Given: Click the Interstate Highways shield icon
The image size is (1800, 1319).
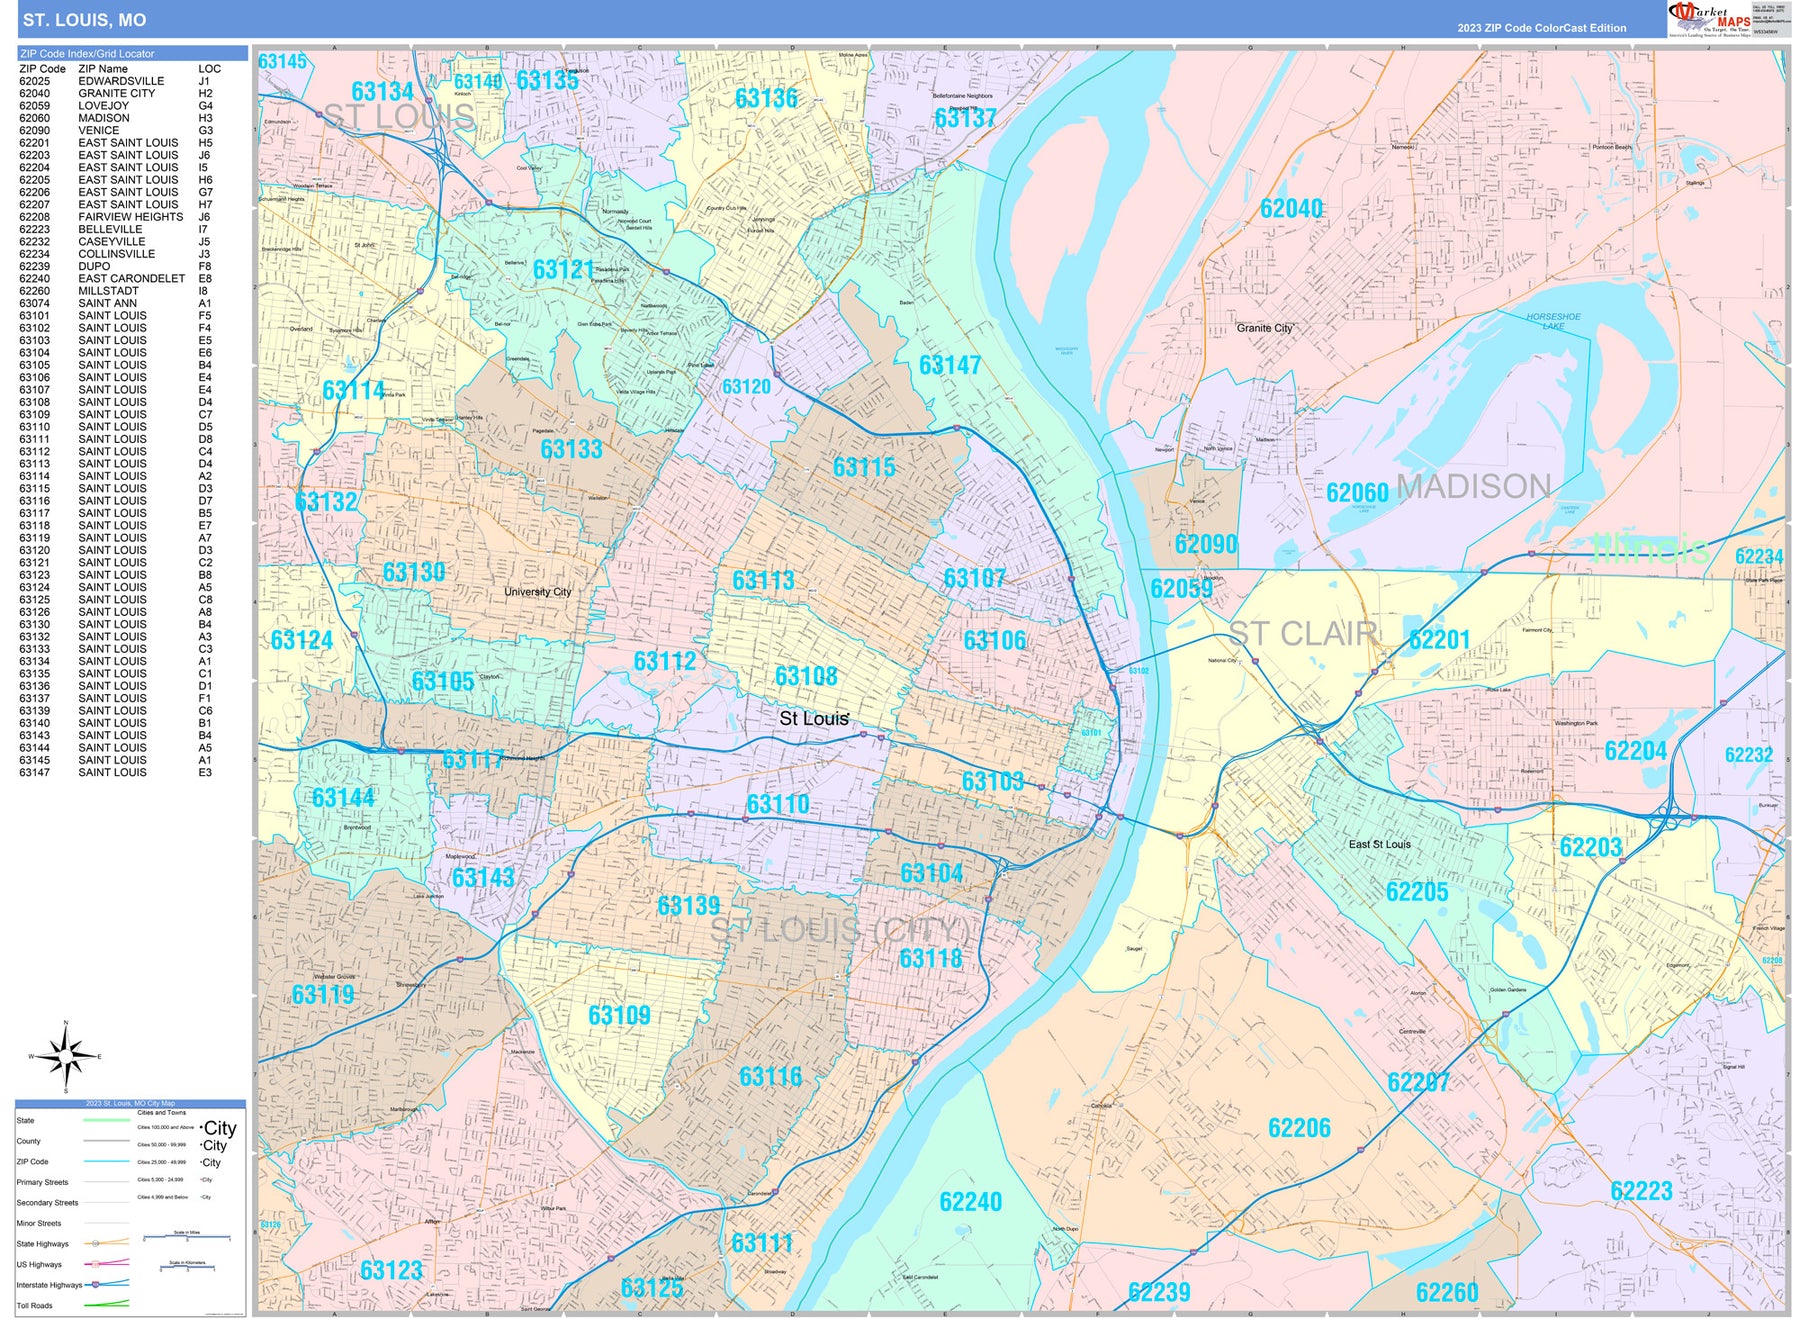Looking at the screenshot, I should click(95, 1285).
